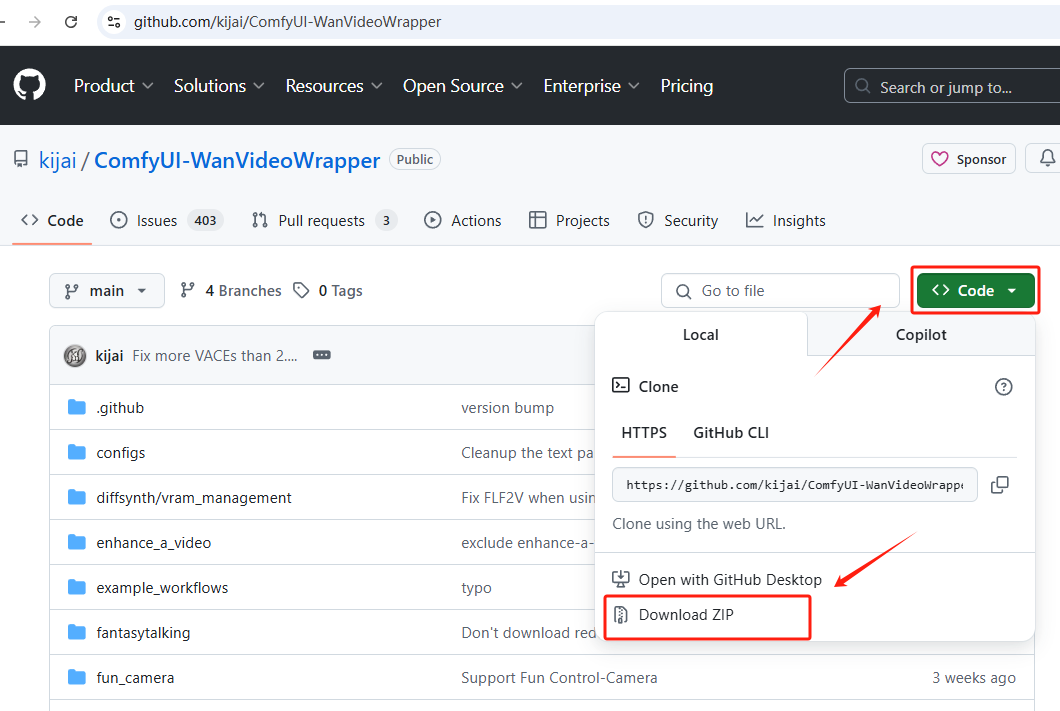Toggle the green Code dropdown button
The image size is (1060, 711).
pyautogui.click(x=975, y=291)
